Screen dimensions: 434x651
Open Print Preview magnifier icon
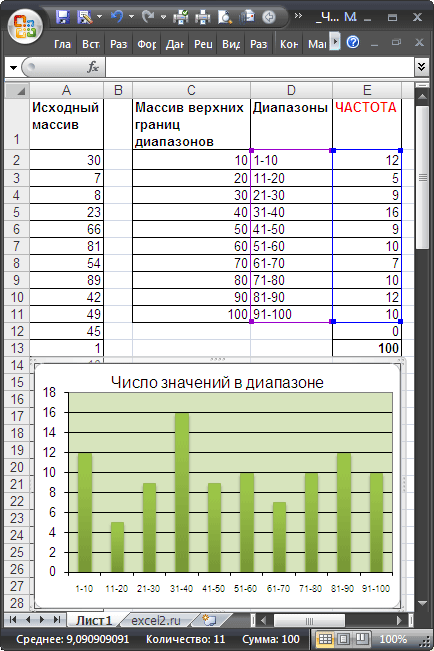click(225, 17)
